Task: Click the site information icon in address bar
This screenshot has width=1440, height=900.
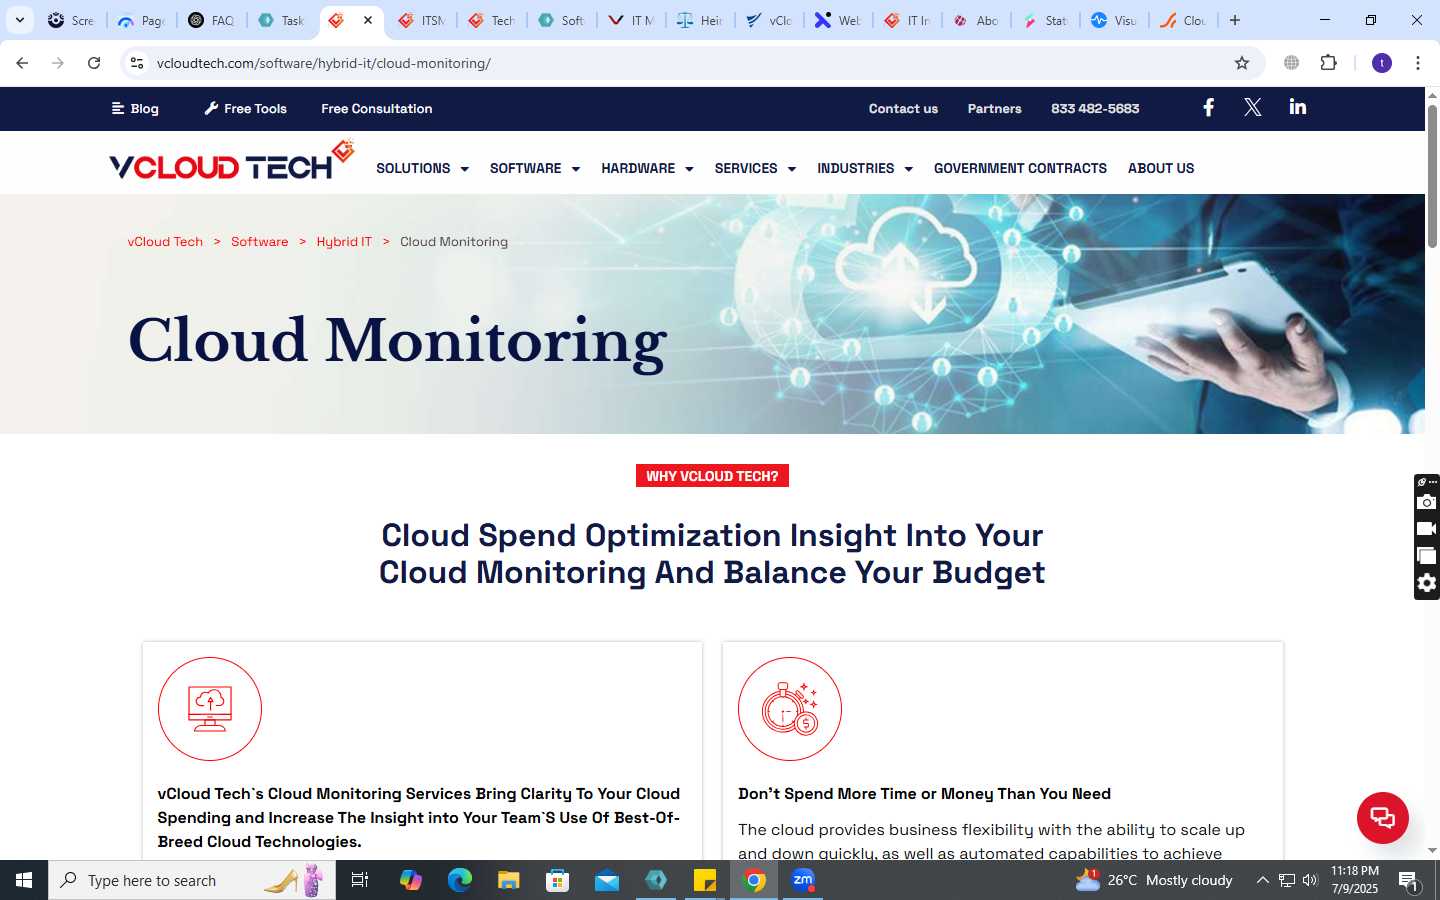Action: pyautogui.click(x=137, y=63)
